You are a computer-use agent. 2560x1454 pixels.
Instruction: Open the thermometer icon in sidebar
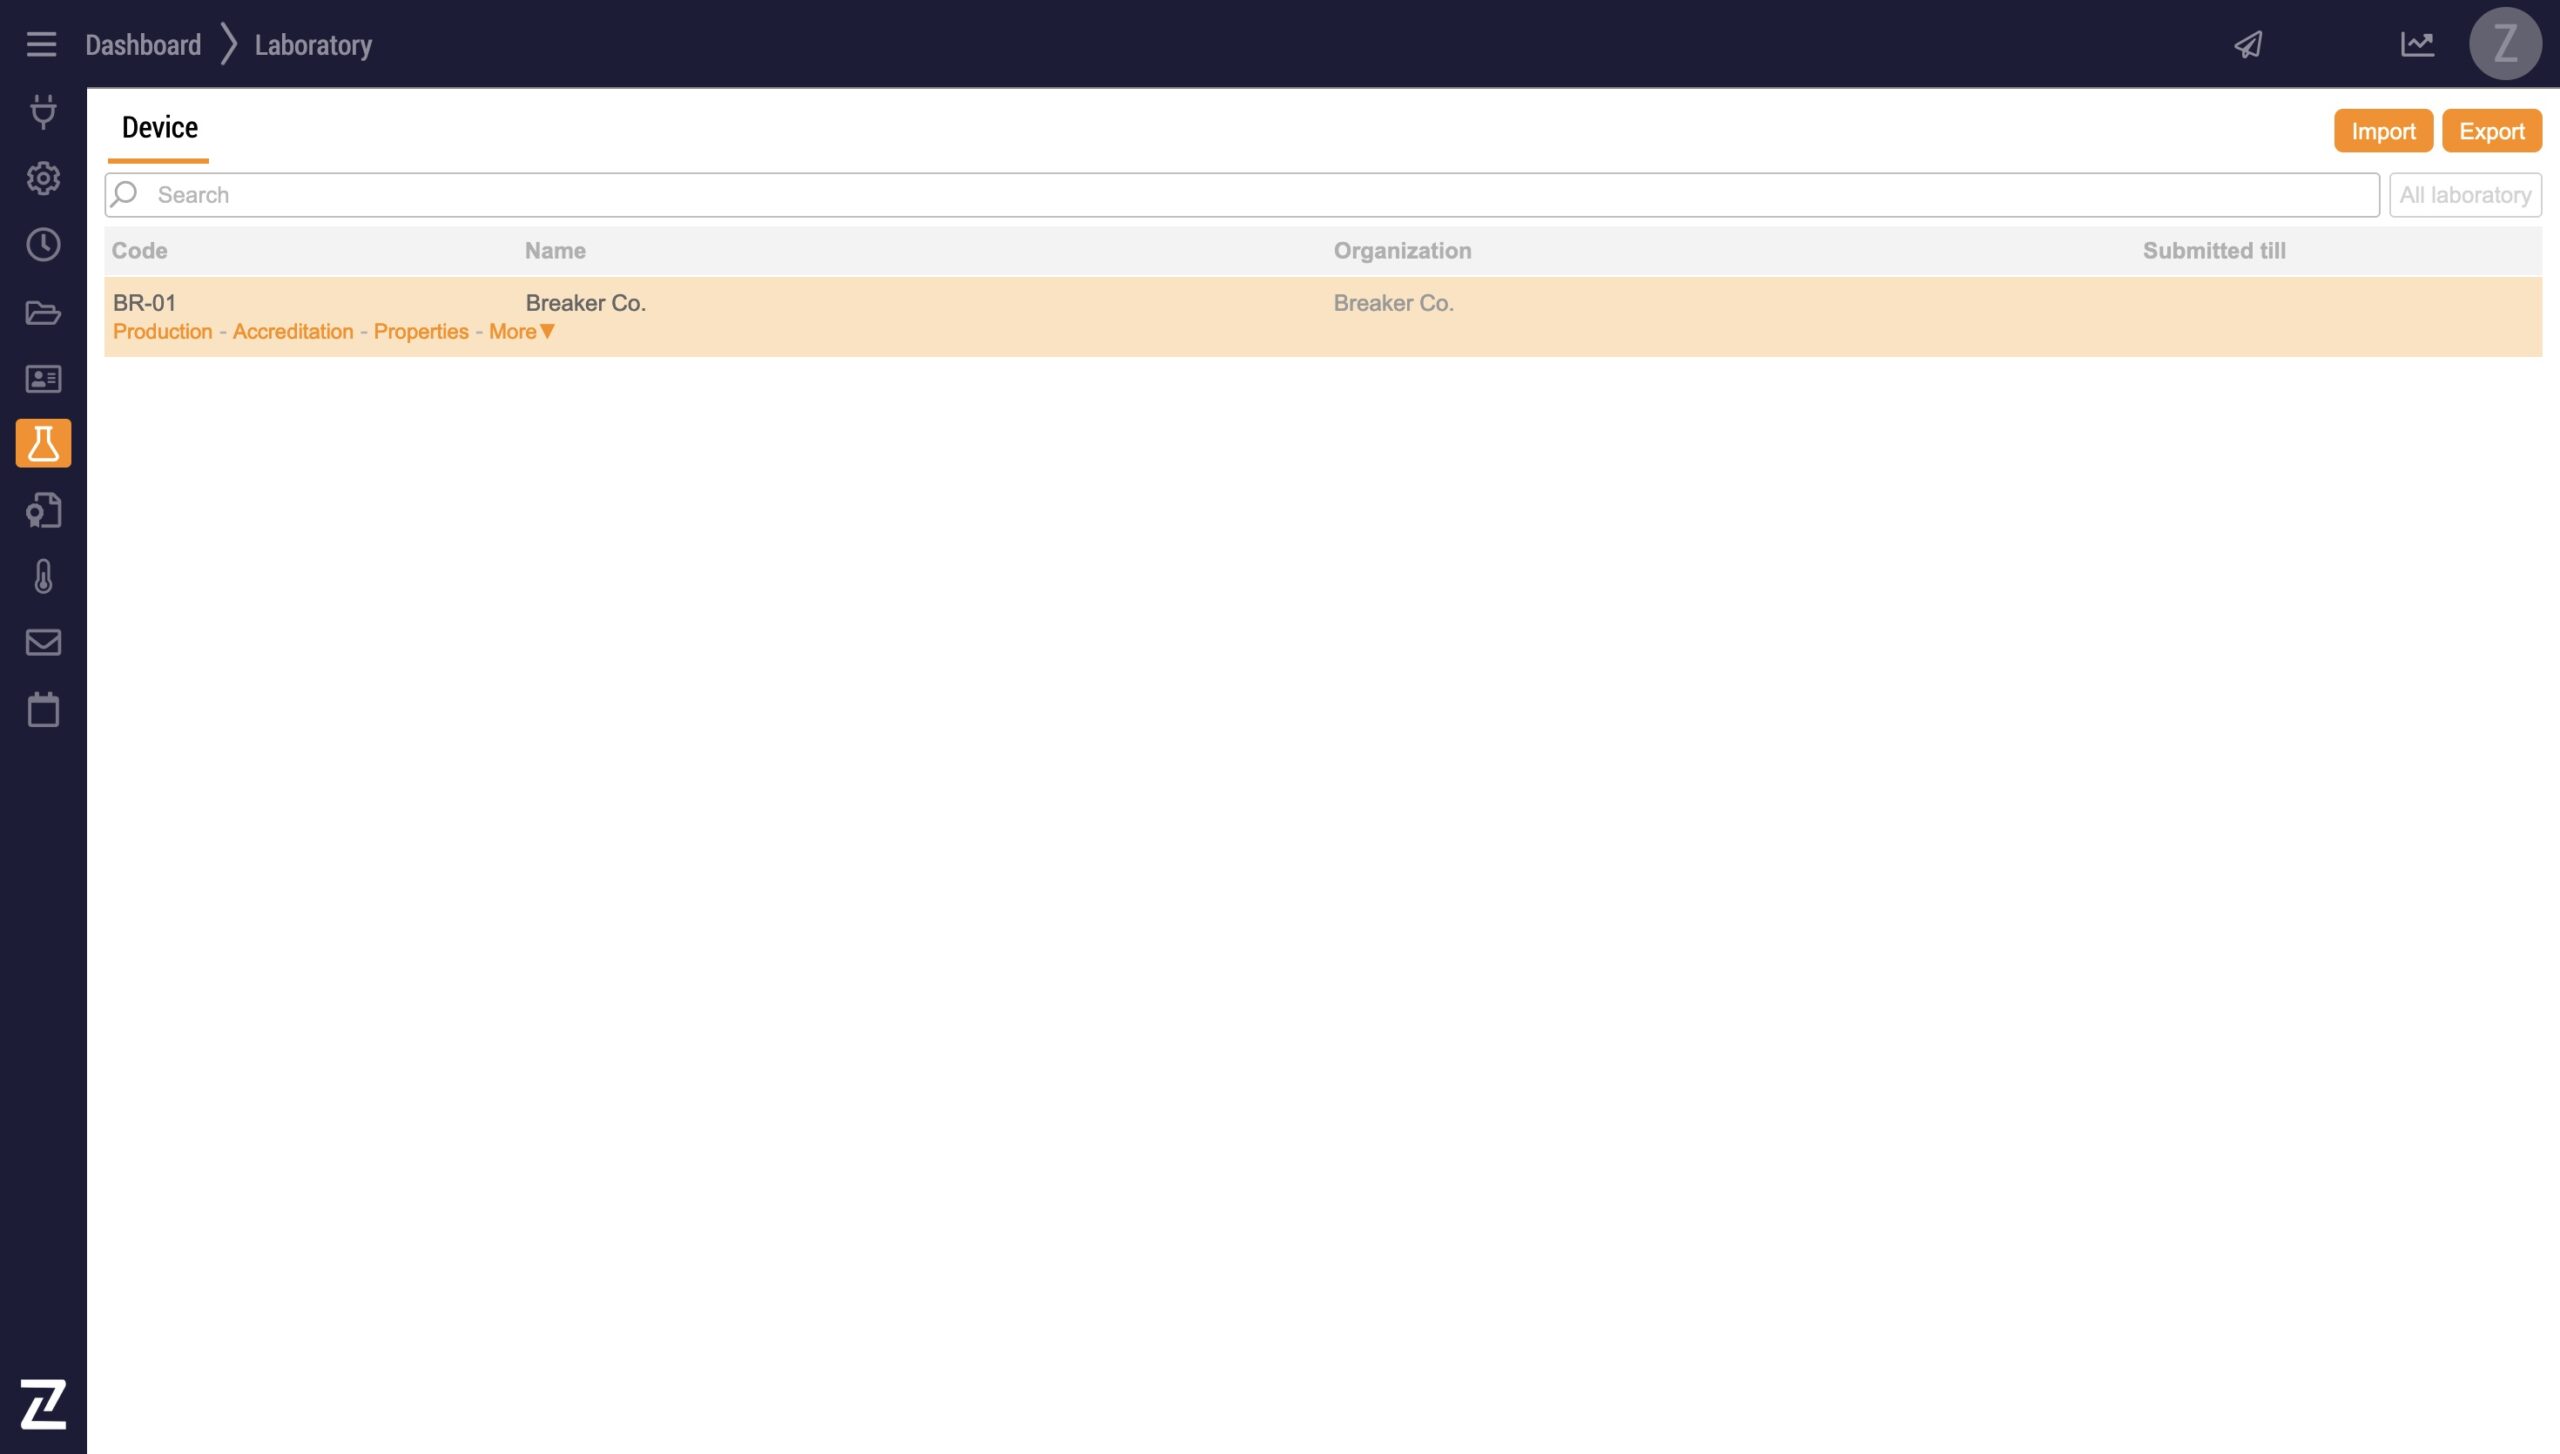(x=43, y=577)
